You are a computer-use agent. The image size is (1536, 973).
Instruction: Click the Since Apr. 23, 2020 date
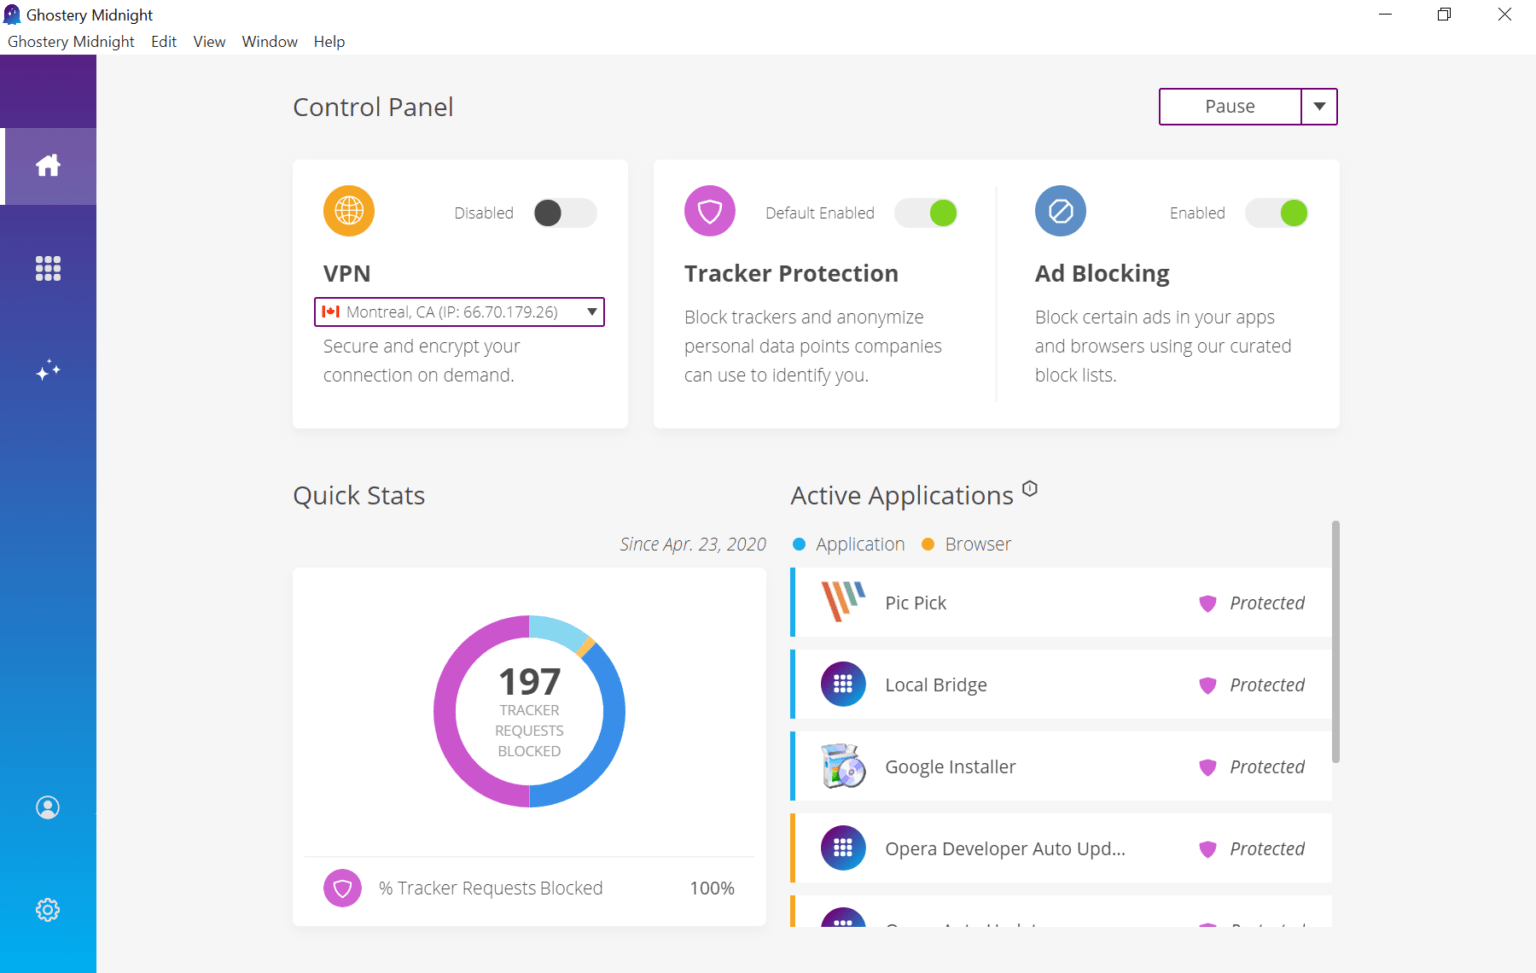pyautogui.click(x=693, y=544)
